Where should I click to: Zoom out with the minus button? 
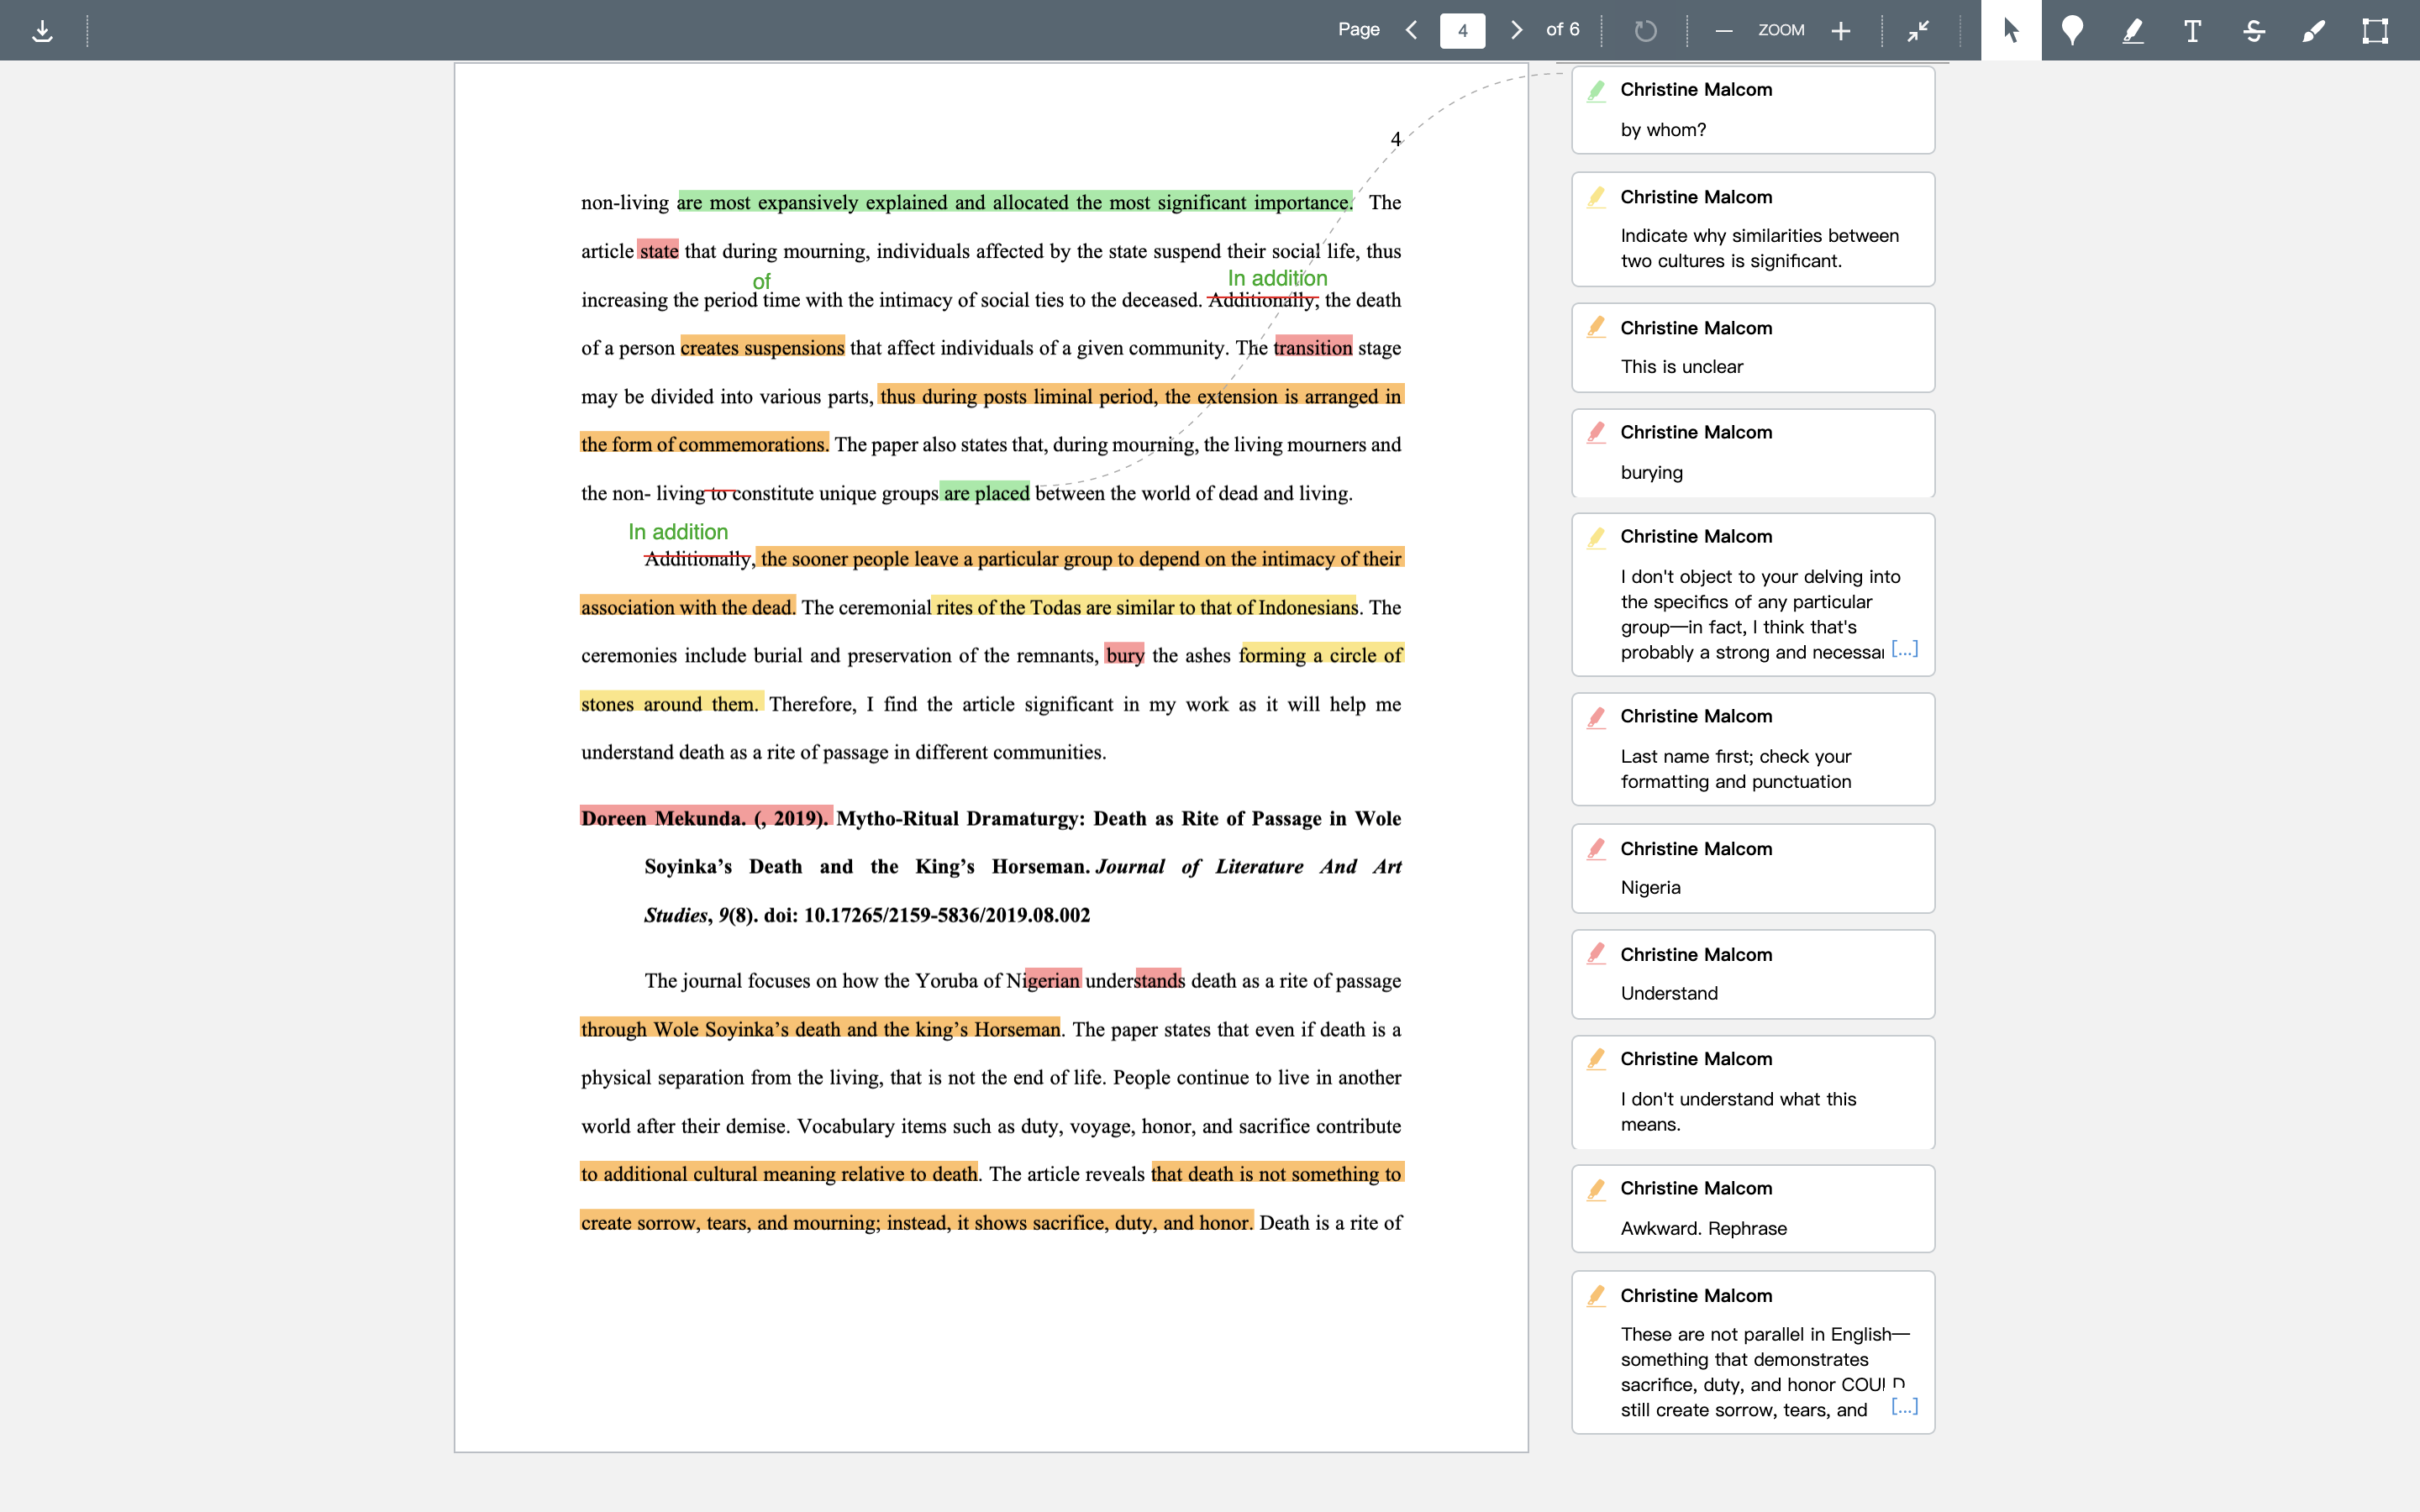tap(1723, 31)
